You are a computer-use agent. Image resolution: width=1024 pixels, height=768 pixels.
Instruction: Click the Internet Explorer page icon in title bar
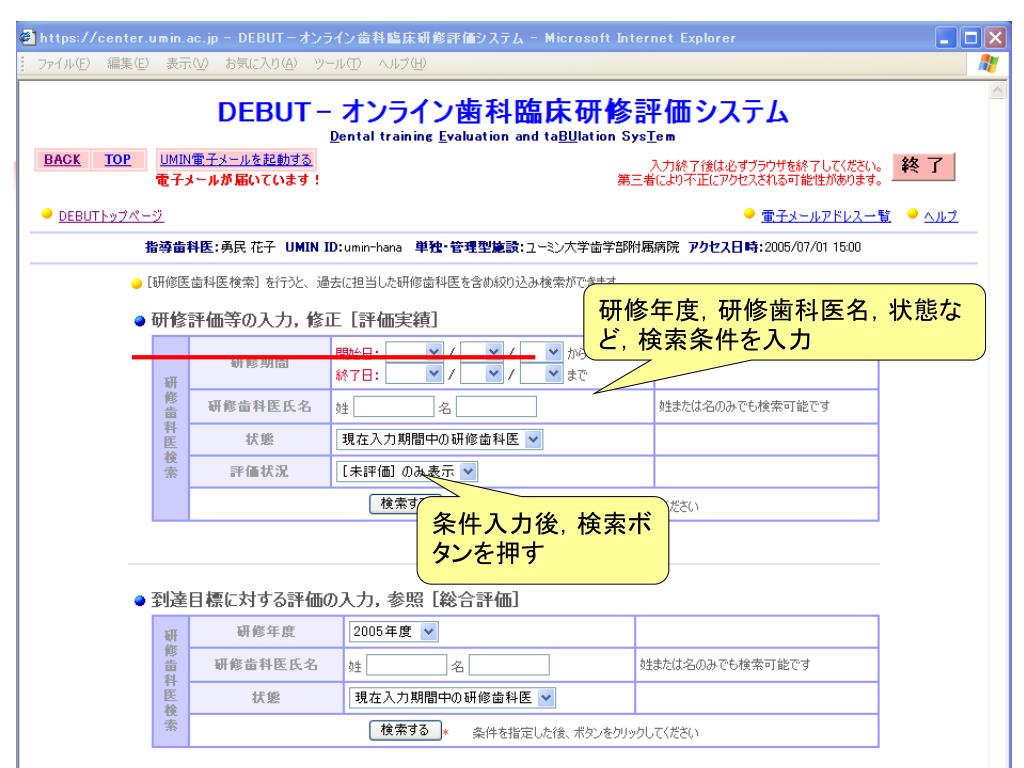pos(27,38)
